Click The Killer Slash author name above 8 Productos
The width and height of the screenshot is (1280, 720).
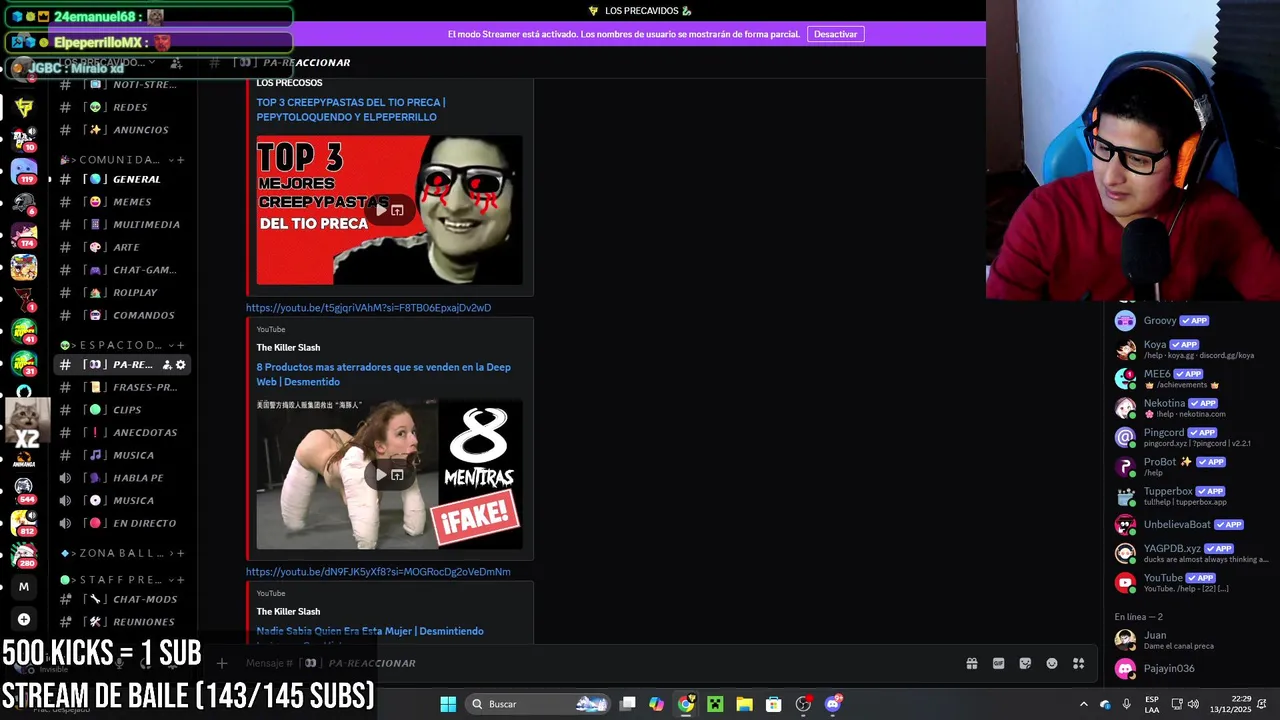[x=288, y=347]
